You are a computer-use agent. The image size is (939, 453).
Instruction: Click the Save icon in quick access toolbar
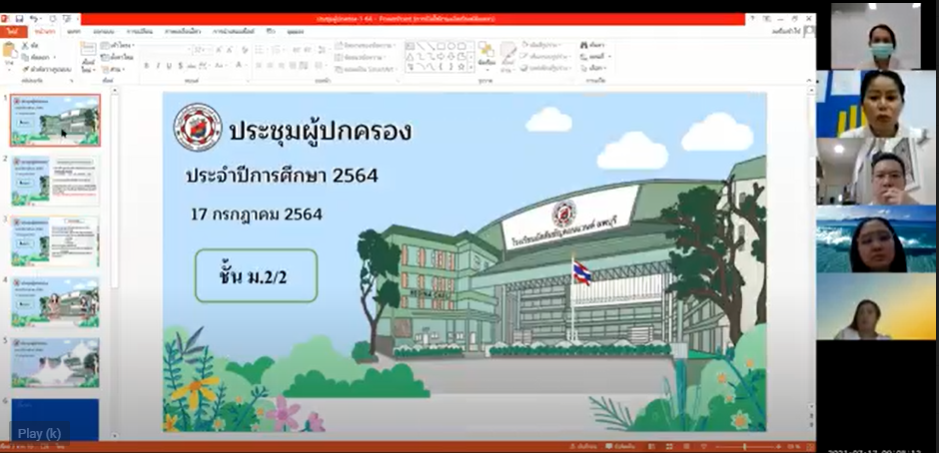coord(19,19)
